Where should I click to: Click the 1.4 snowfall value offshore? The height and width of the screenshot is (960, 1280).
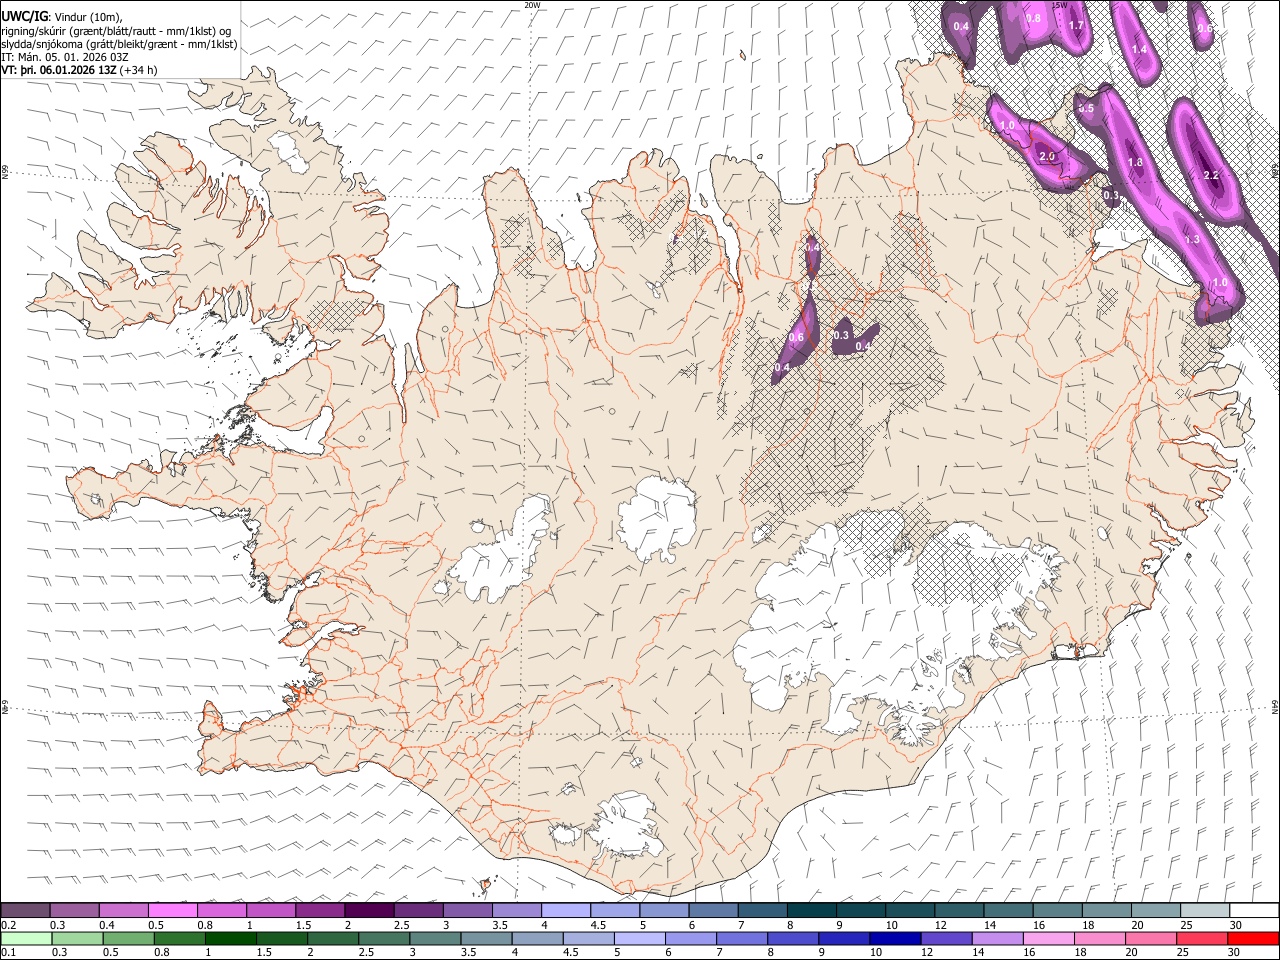click(x=1139, y=50)
